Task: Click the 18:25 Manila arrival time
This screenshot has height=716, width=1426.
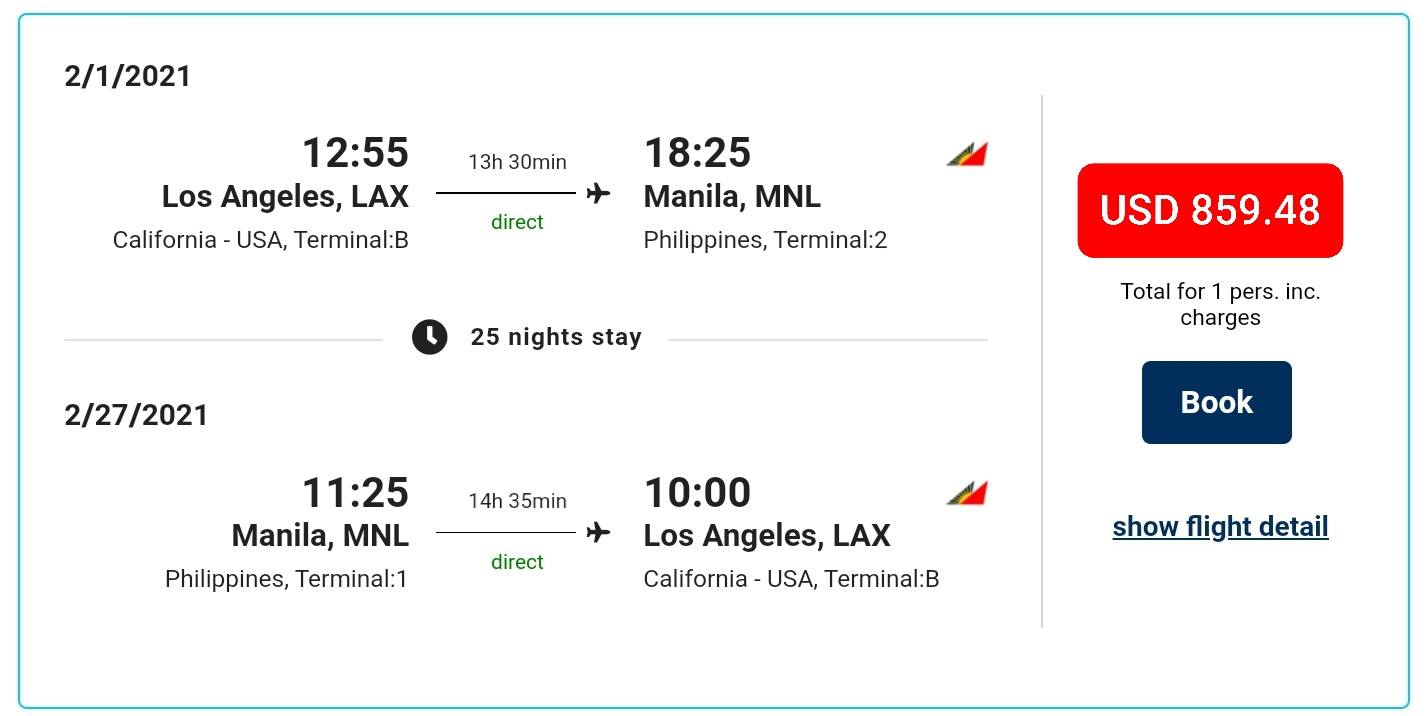Action: pos(697,153)
